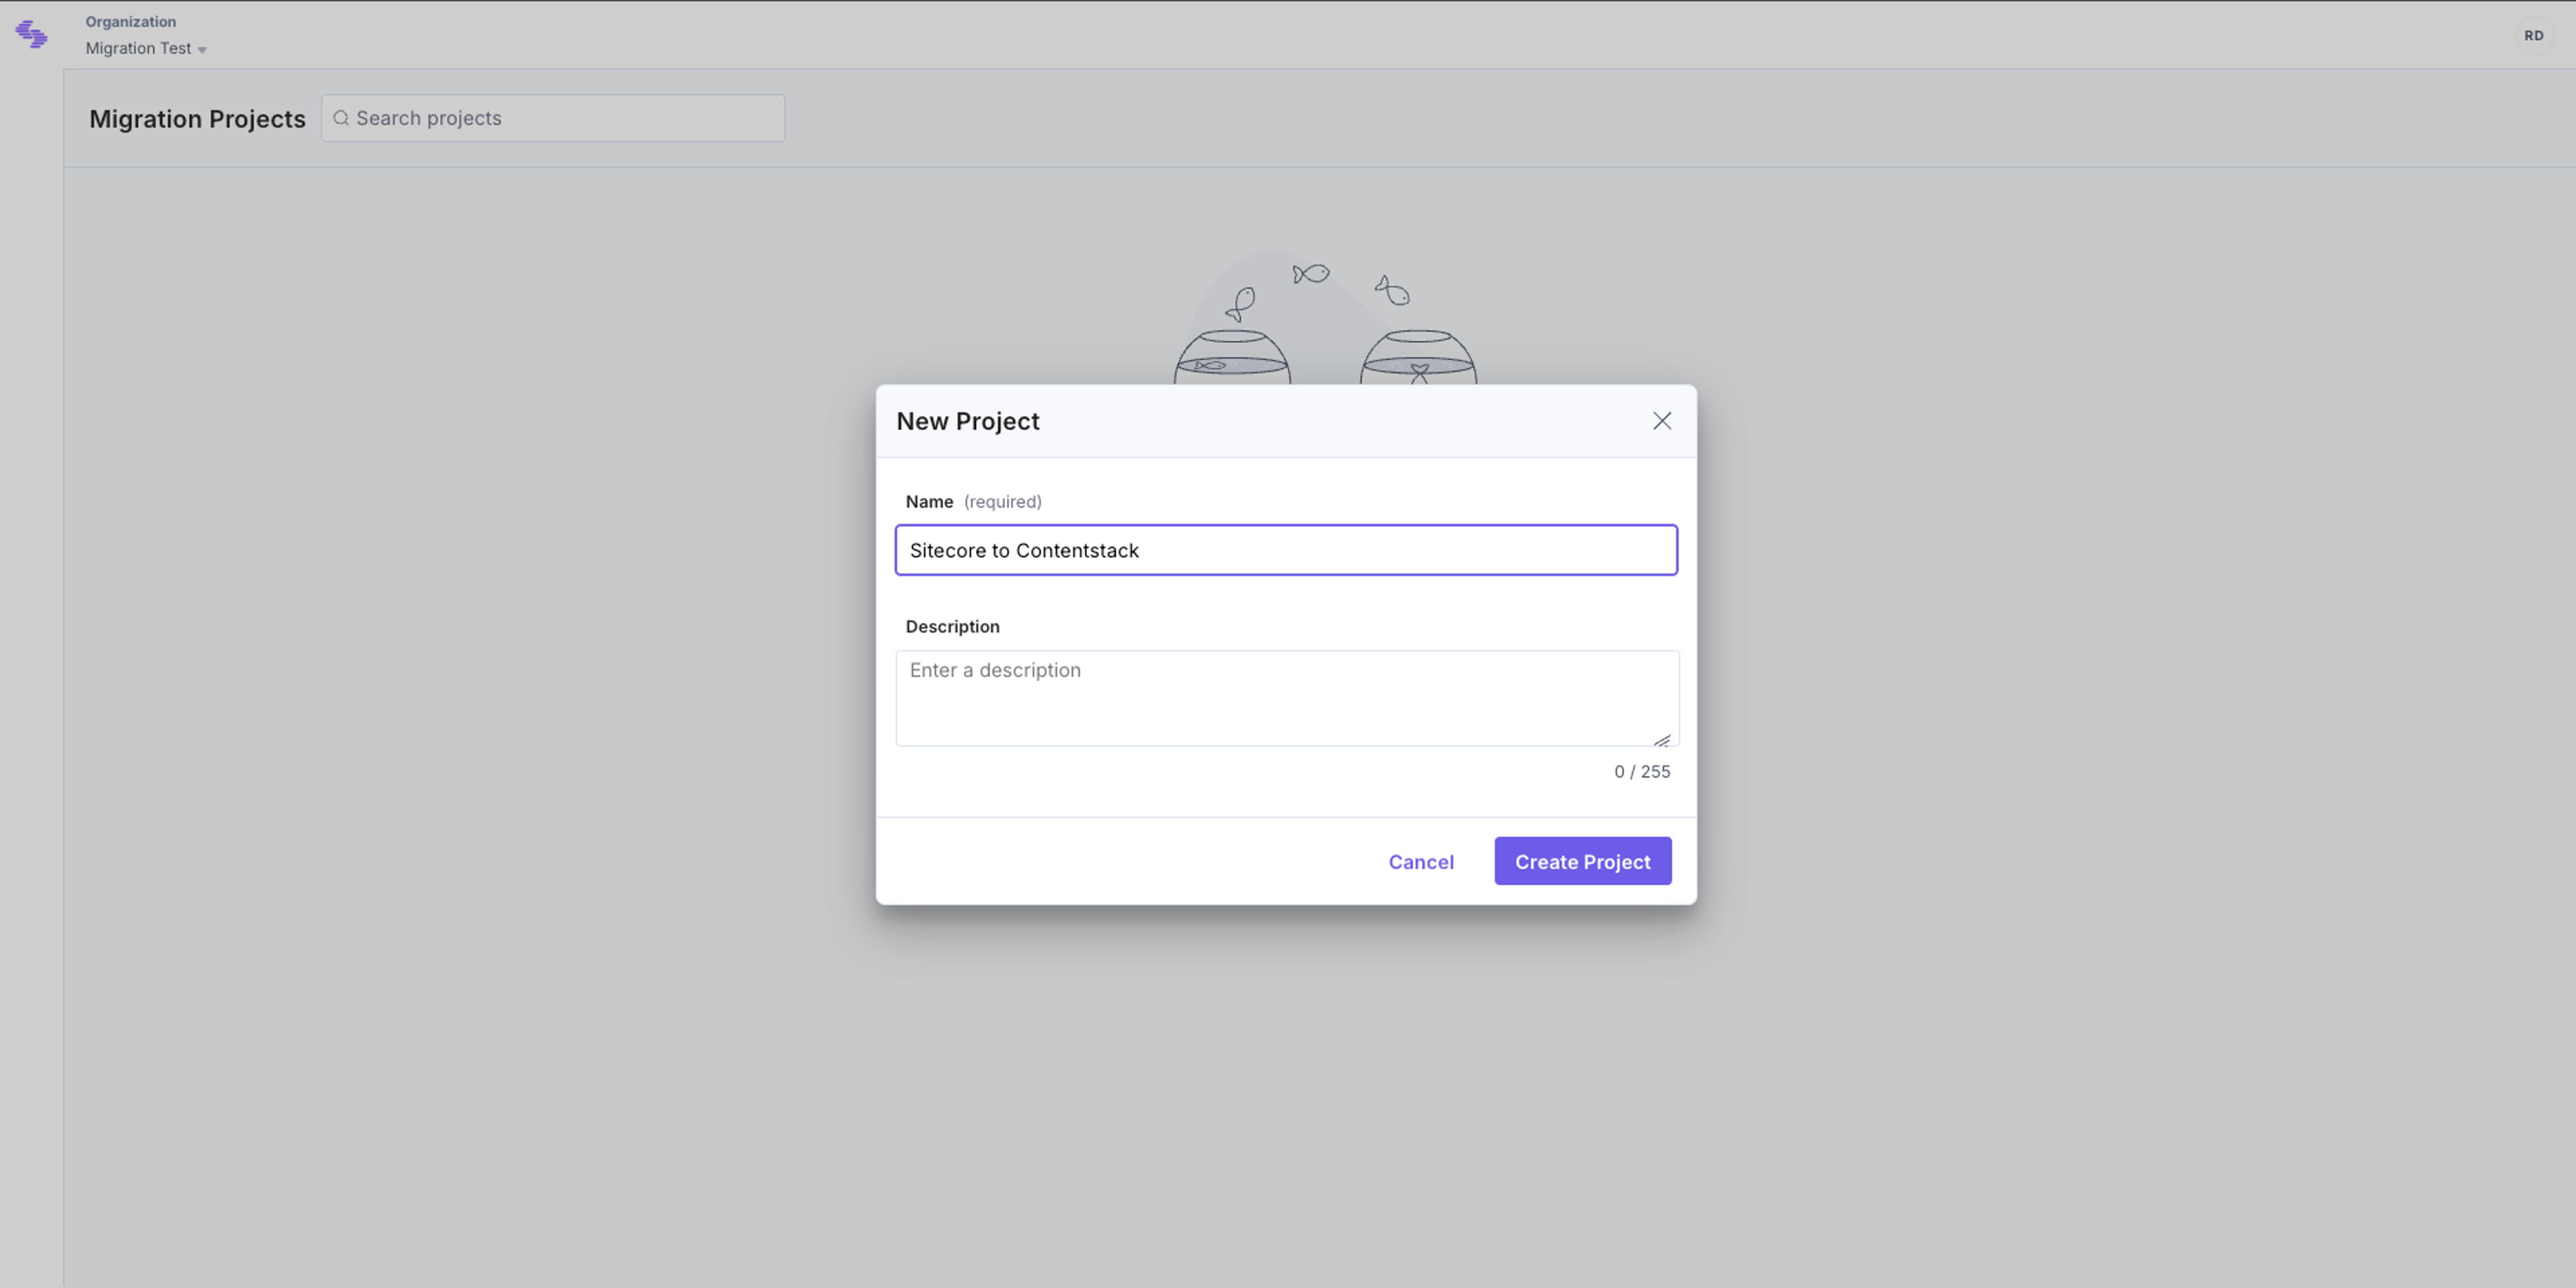2576x1288 pixels.
Task: Grab the description textarea resize handle
Action: coord(1662,740)
